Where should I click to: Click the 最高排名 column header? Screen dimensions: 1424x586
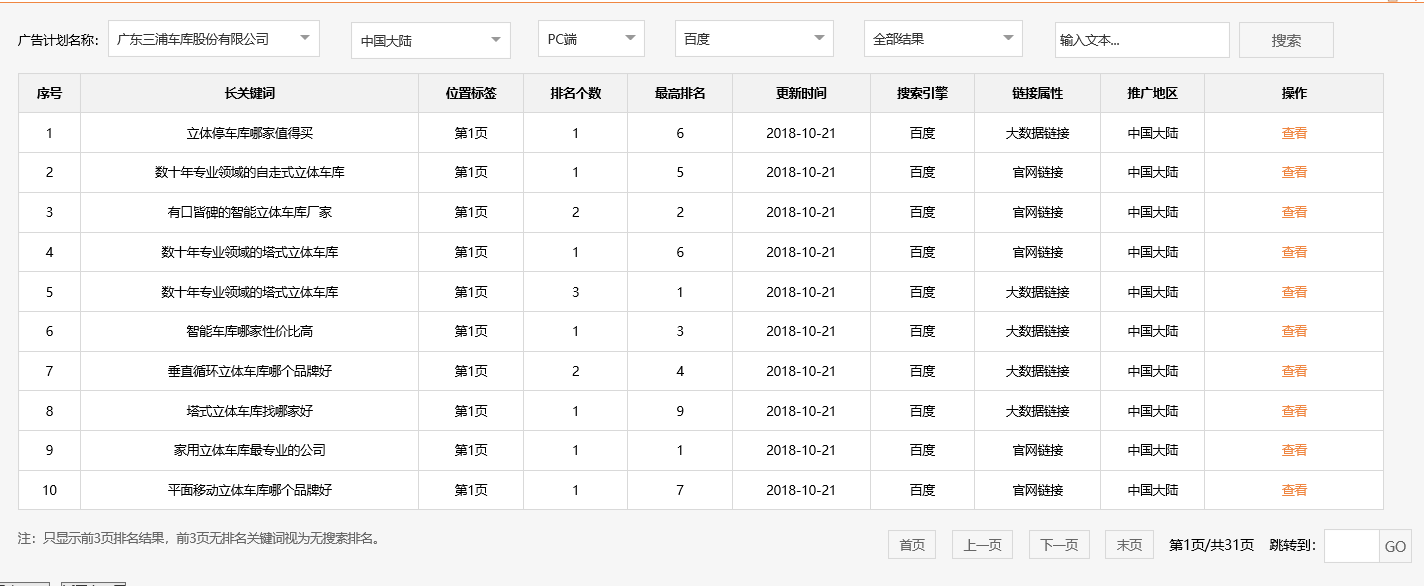(x=679, y=92)
